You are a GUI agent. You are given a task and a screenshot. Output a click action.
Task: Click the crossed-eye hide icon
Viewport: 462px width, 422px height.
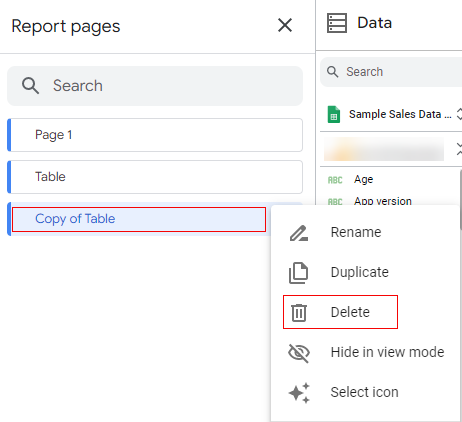click(x=299, y=353)
